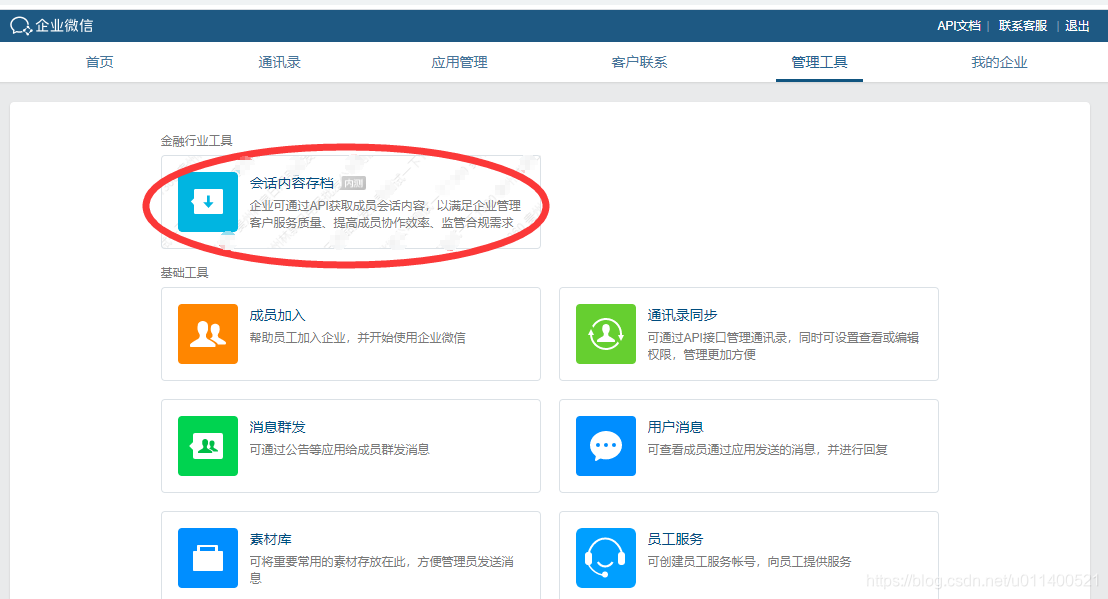Click the 会话内容存档 description about API获取成员会话内容
The height and width of the screenshot is (599, 1108).
385,214
